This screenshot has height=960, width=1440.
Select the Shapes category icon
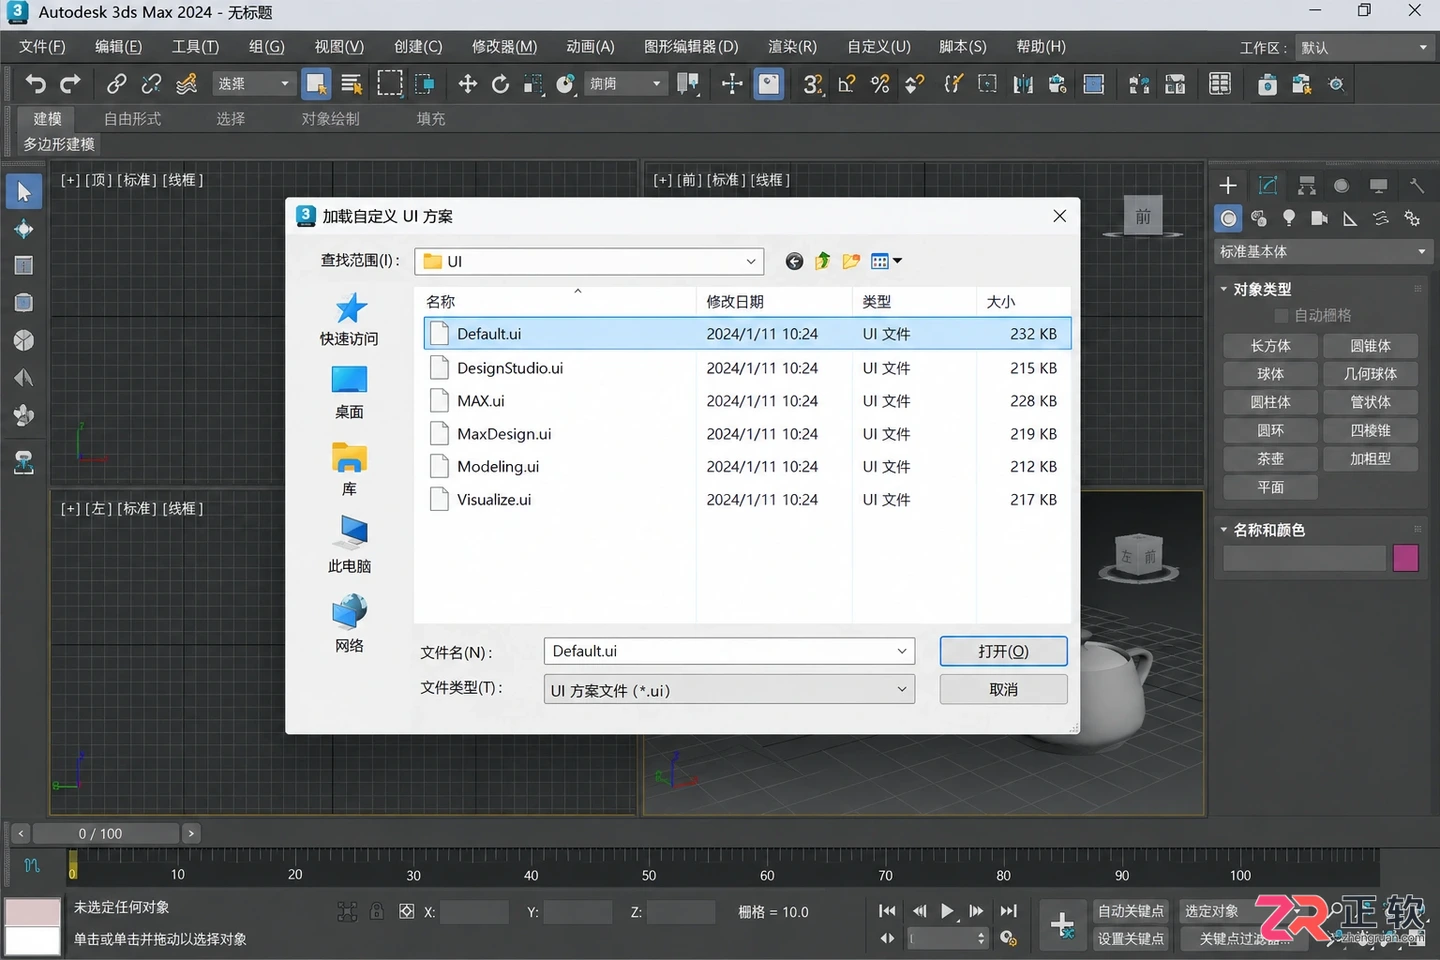coord(1259,218)
